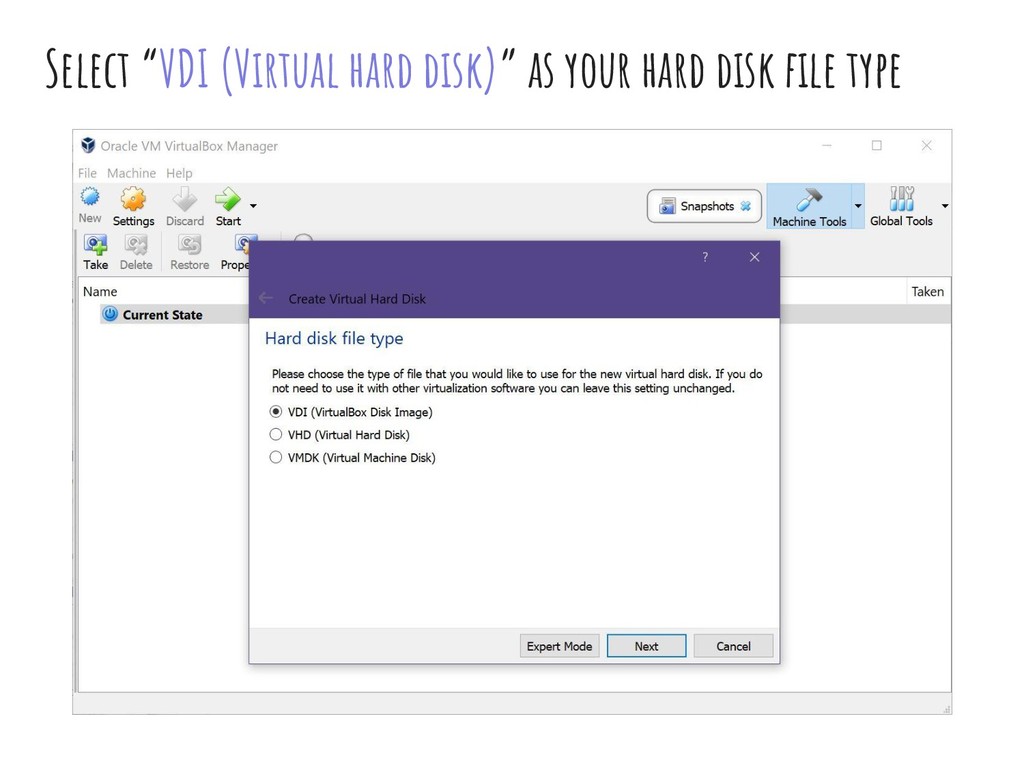Open the Settings toolbar icon
Screen dimensions: 1024x768
(x=133, y=199)
